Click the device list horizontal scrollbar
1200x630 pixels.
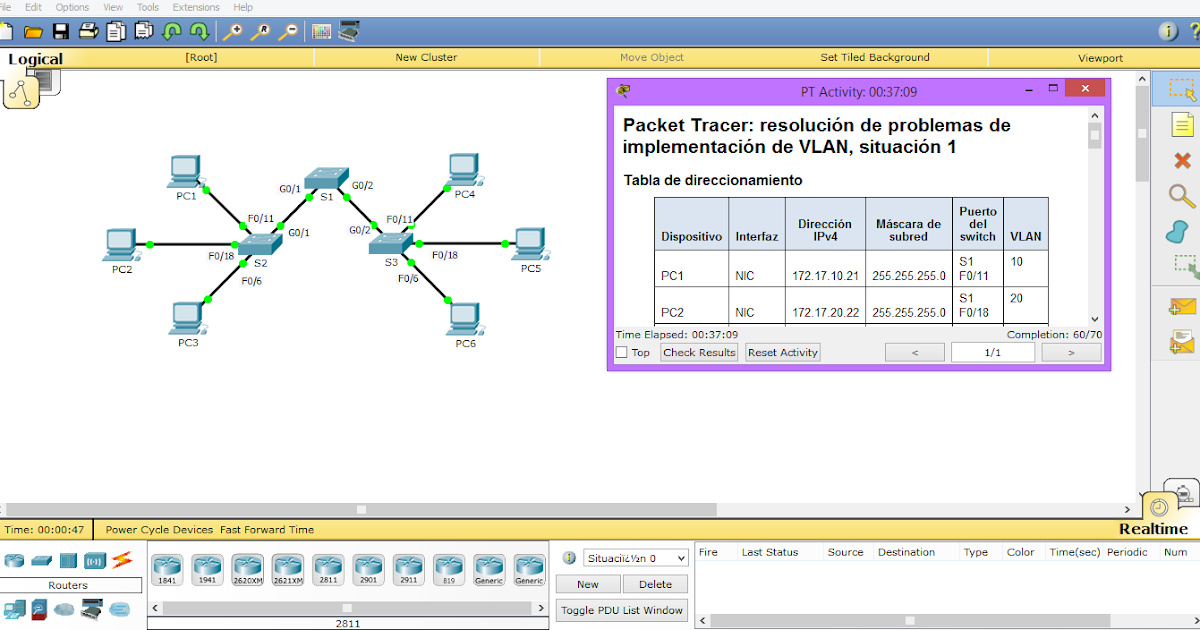coord(345,607)
